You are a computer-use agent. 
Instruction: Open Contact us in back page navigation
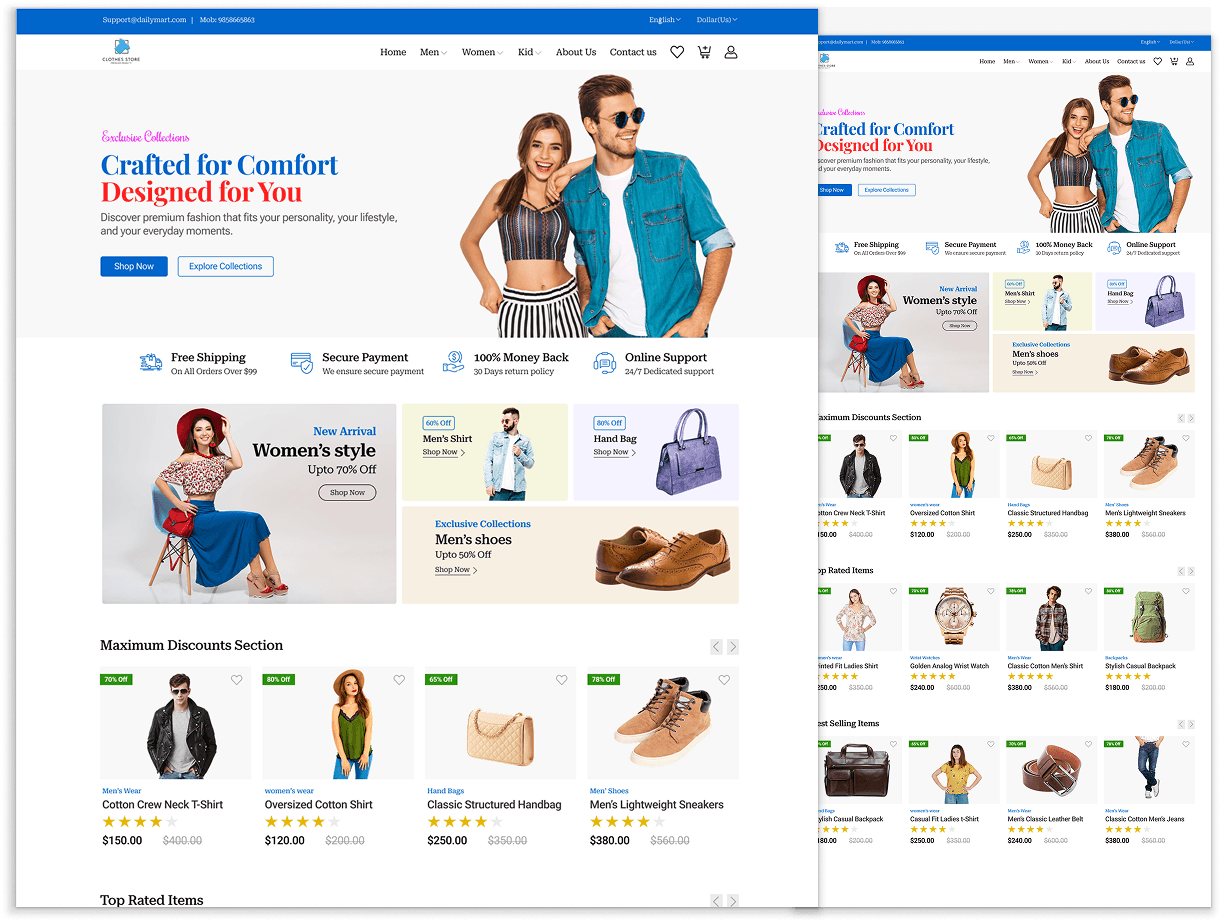1131,61
